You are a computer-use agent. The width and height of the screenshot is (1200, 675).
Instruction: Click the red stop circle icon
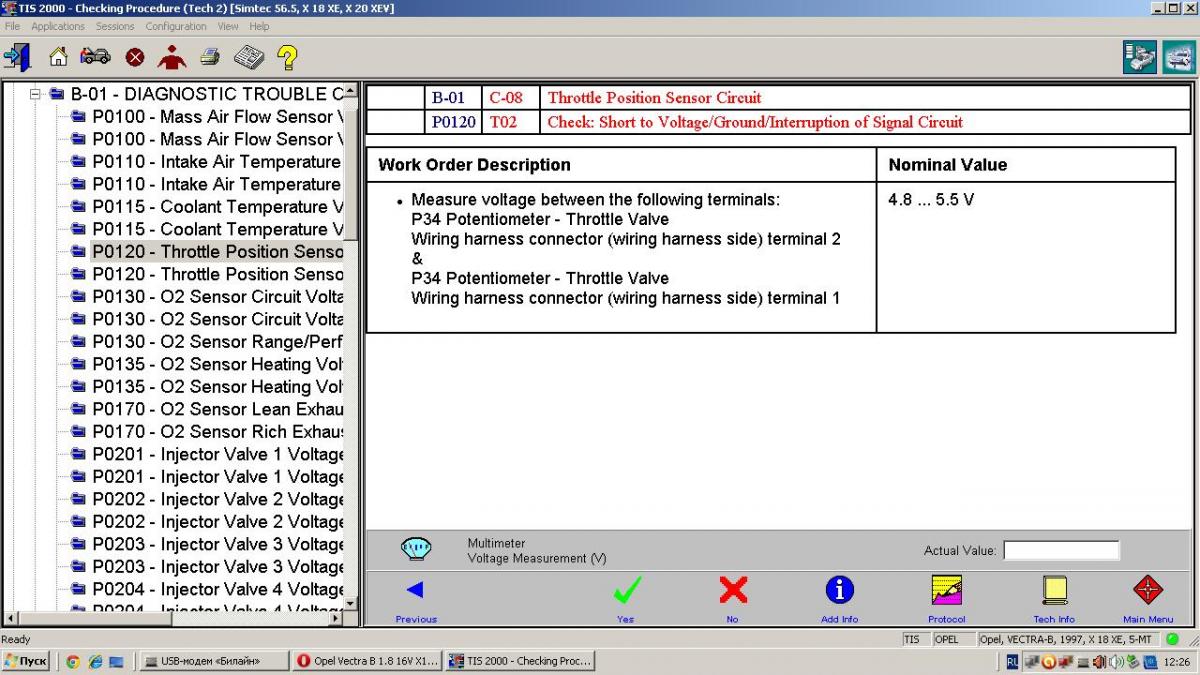[x=135, y=58]
